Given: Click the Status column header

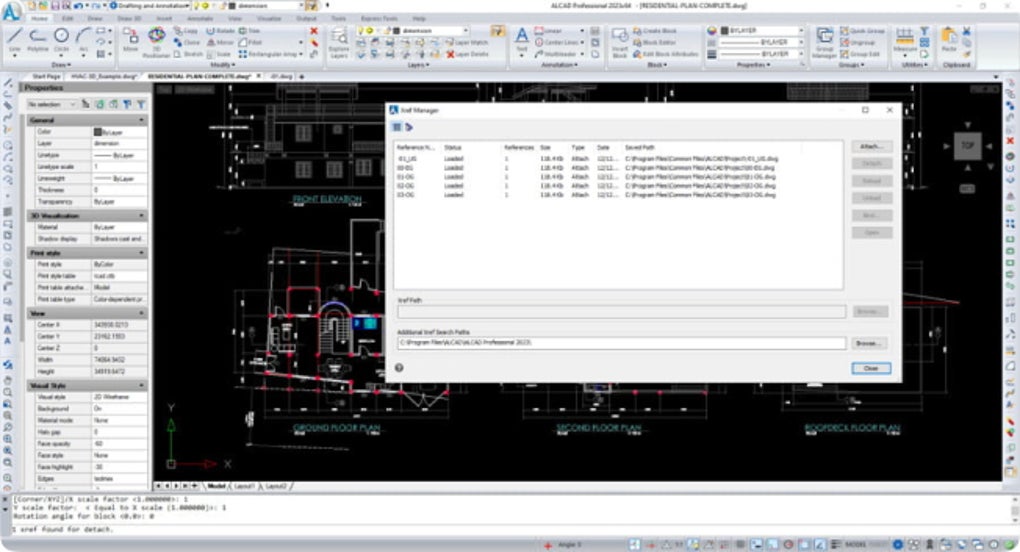Looking at the screenshot, I should pyautogui.click(x=453, y=148).
